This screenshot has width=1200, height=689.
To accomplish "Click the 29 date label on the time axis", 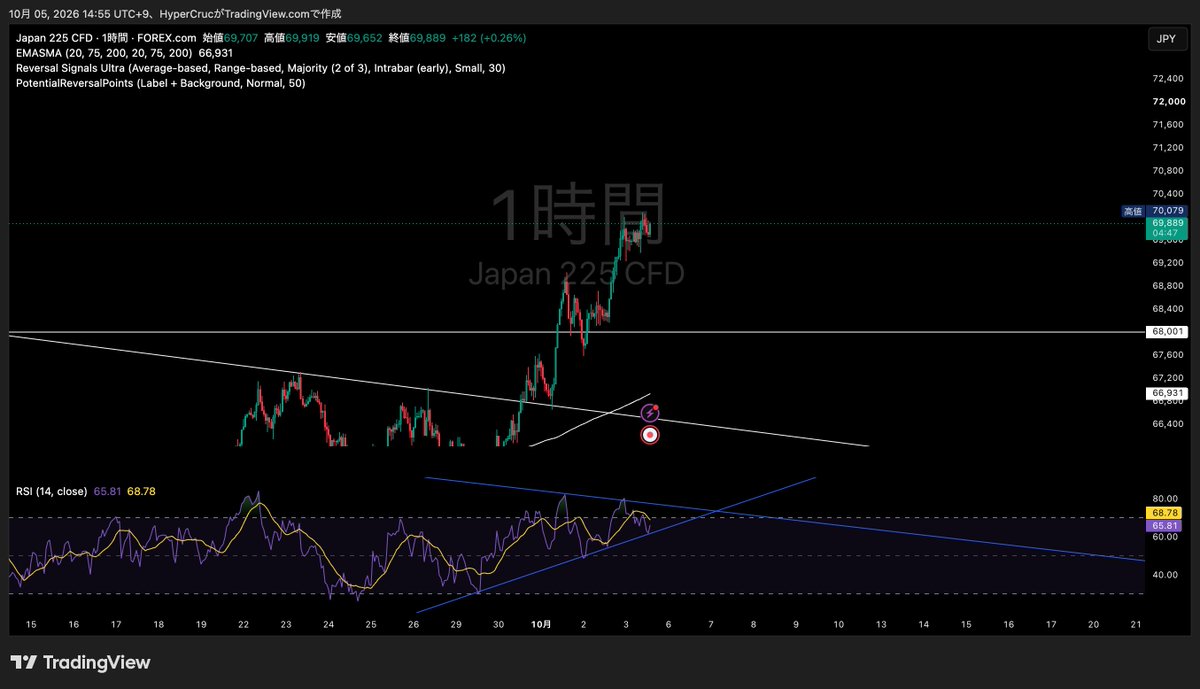I will click(456, 624).
